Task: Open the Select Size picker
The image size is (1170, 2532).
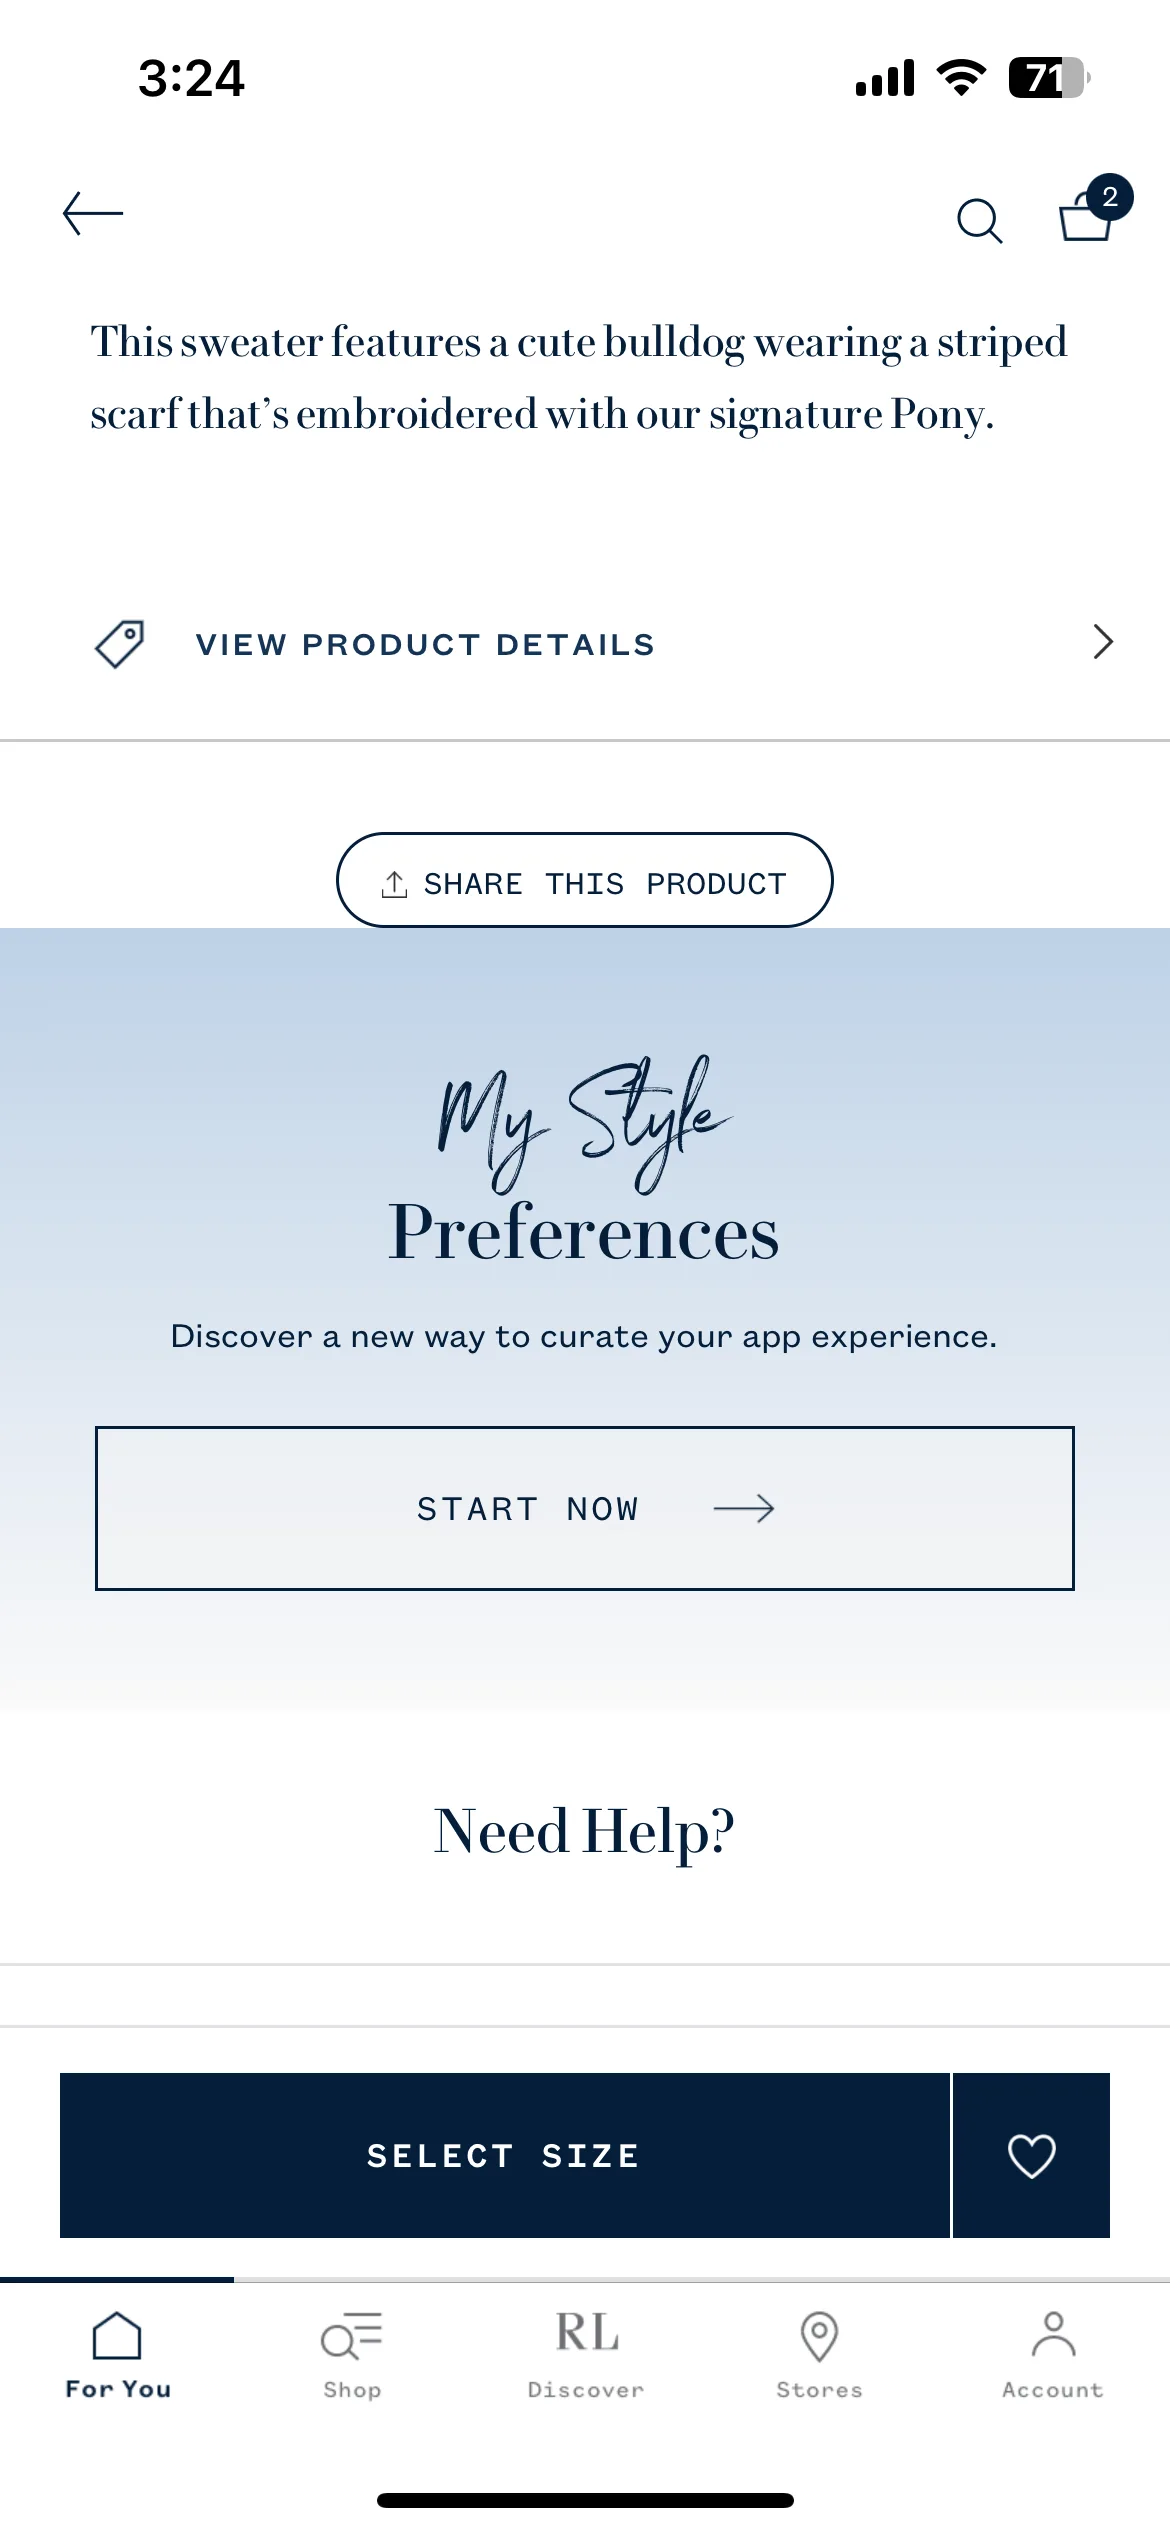Action: pyautogui.click(x=504, y=2155)
